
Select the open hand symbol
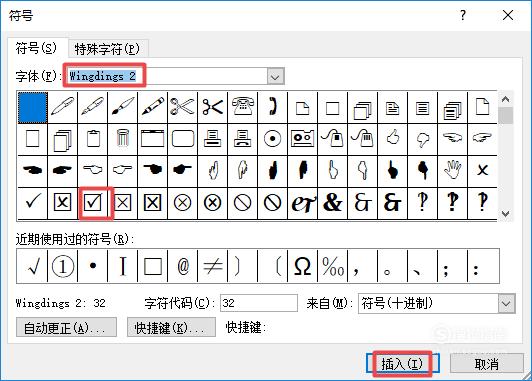point(452,170)
